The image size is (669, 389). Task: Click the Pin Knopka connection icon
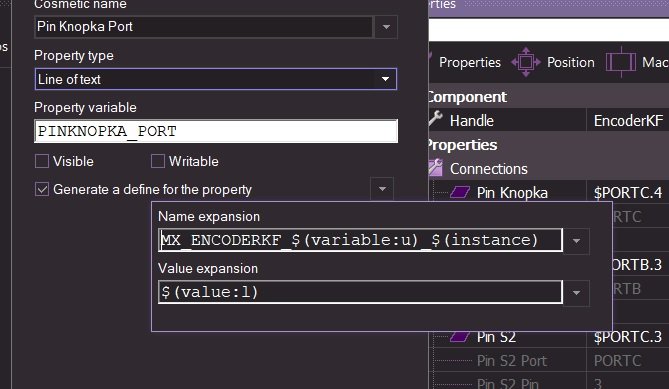[460, 192]
